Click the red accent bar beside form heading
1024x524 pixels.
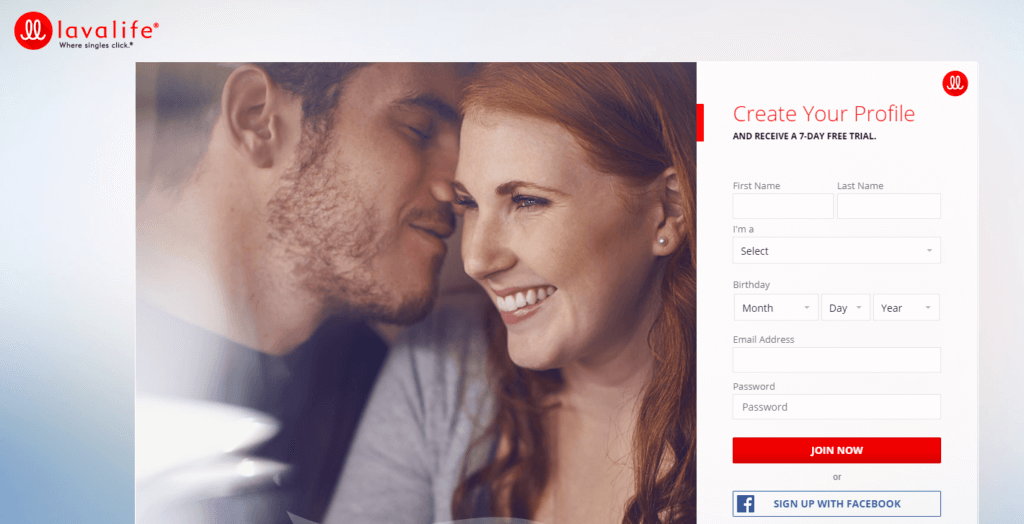click(700, 122)
